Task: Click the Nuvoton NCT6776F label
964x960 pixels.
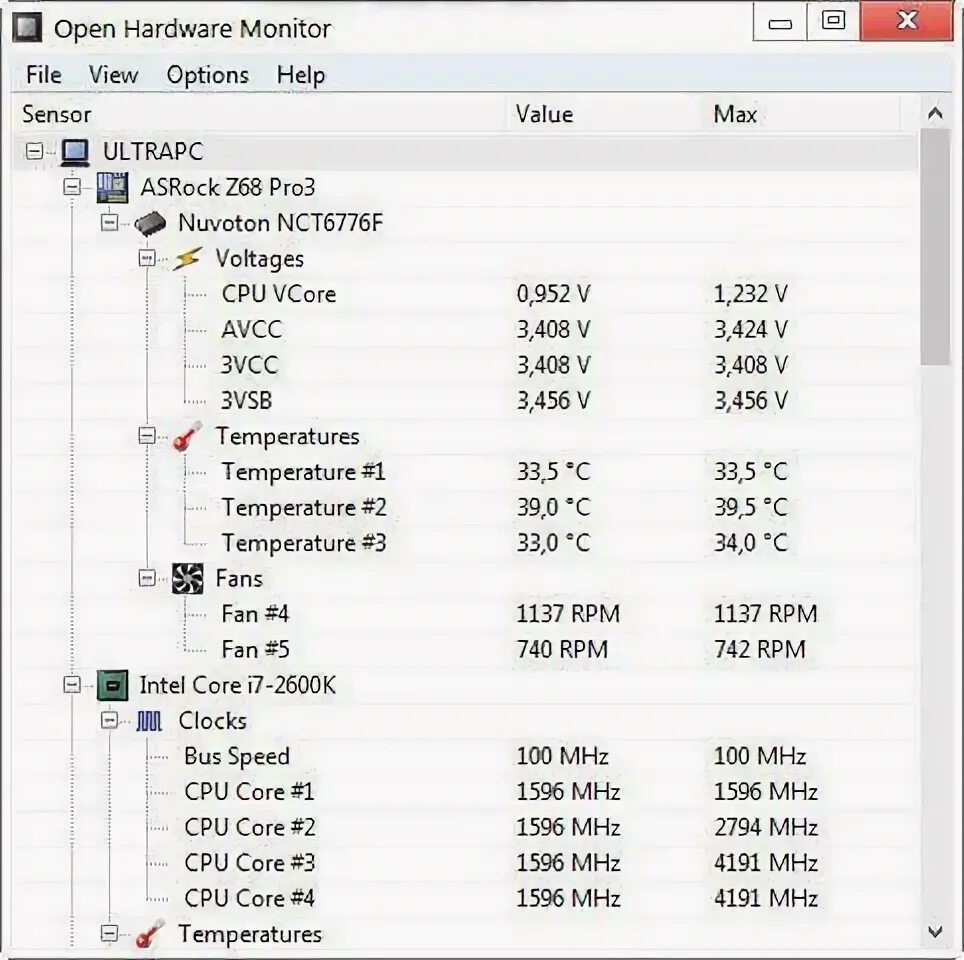Action: coord(280,223)
